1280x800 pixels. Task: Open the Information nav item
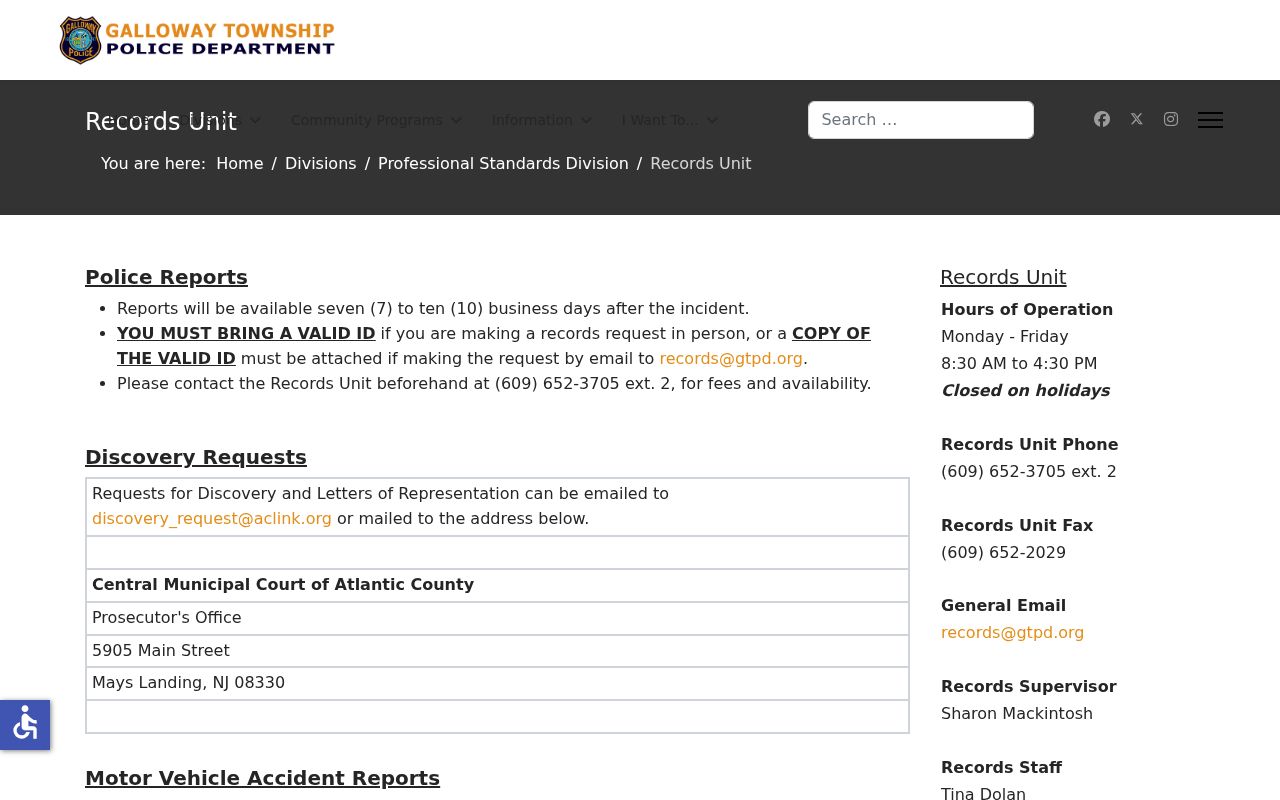[532, 120]
